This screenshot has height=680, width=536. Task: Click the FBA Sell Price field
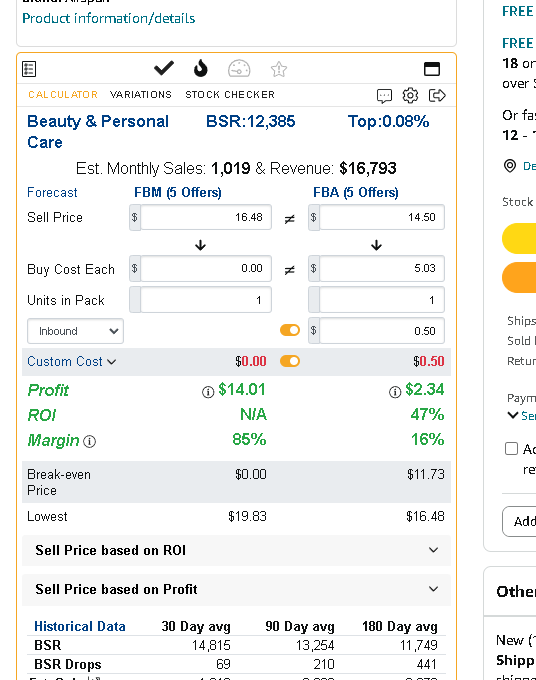(x=382, y=217)
